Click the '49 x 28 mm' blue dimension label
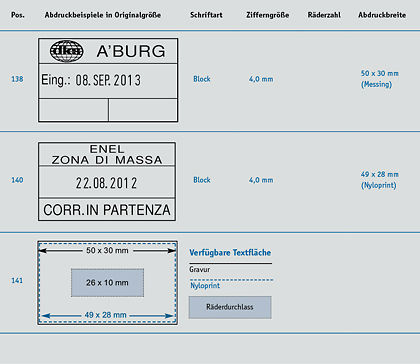420x364 pixels. pos(105,315)
